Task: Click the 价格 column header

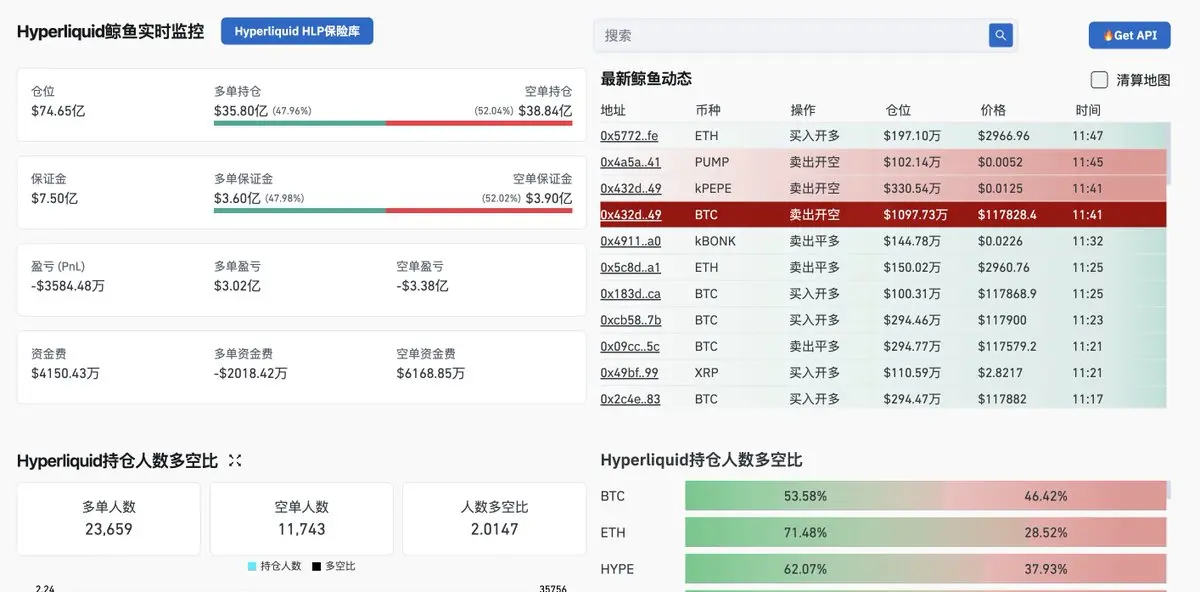Action: pos(993,110)
